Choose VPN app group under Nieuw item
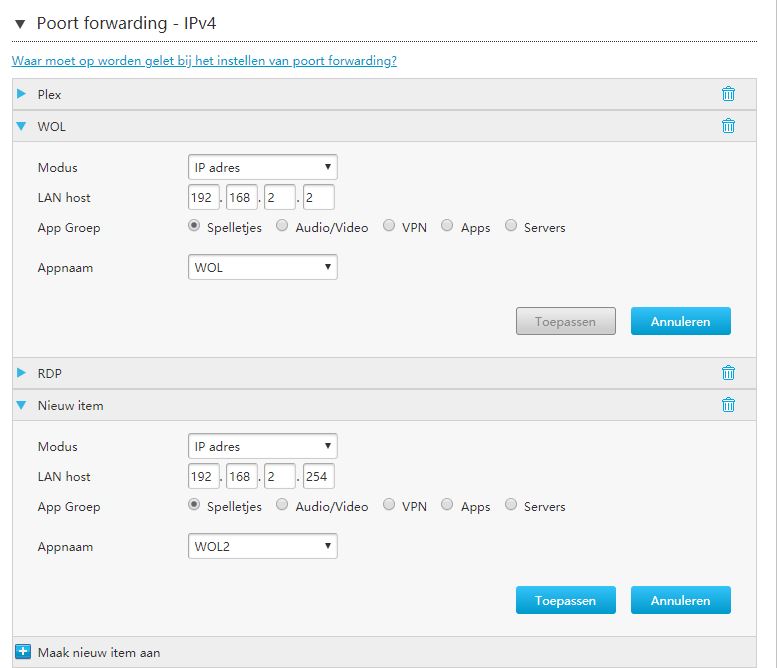 389,504
